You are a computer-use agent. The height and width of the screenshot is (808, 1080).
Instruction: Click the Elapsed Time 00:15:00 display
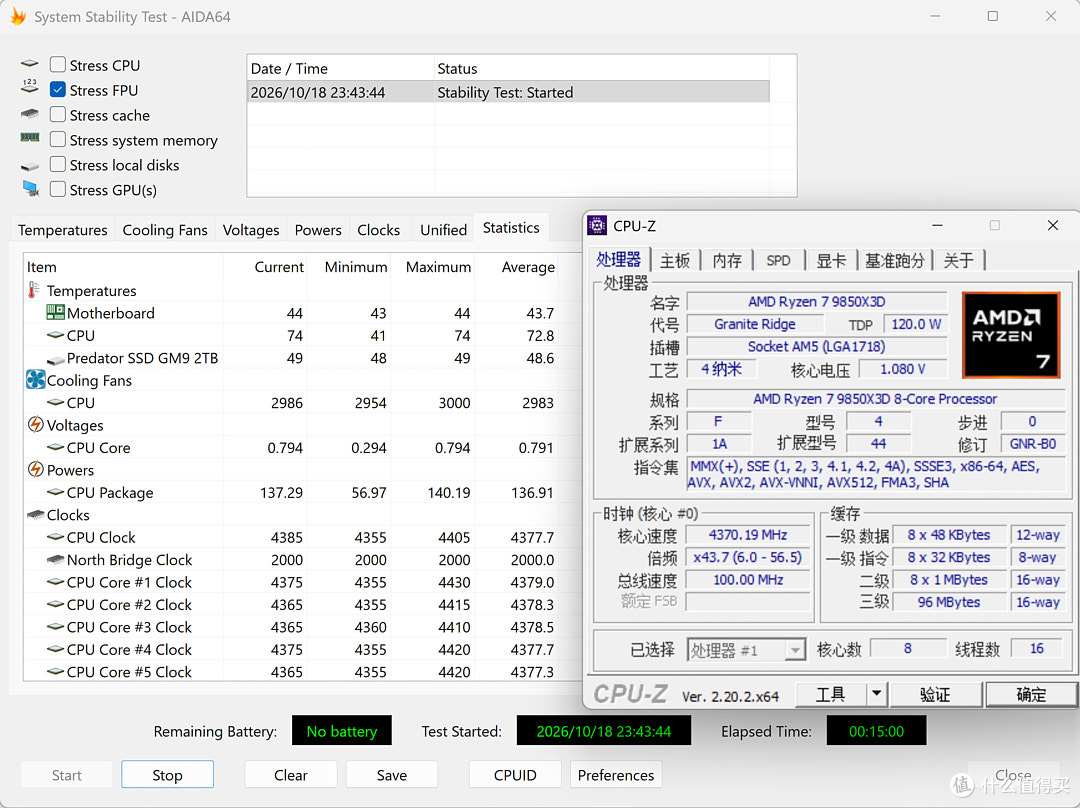point(876,731)
